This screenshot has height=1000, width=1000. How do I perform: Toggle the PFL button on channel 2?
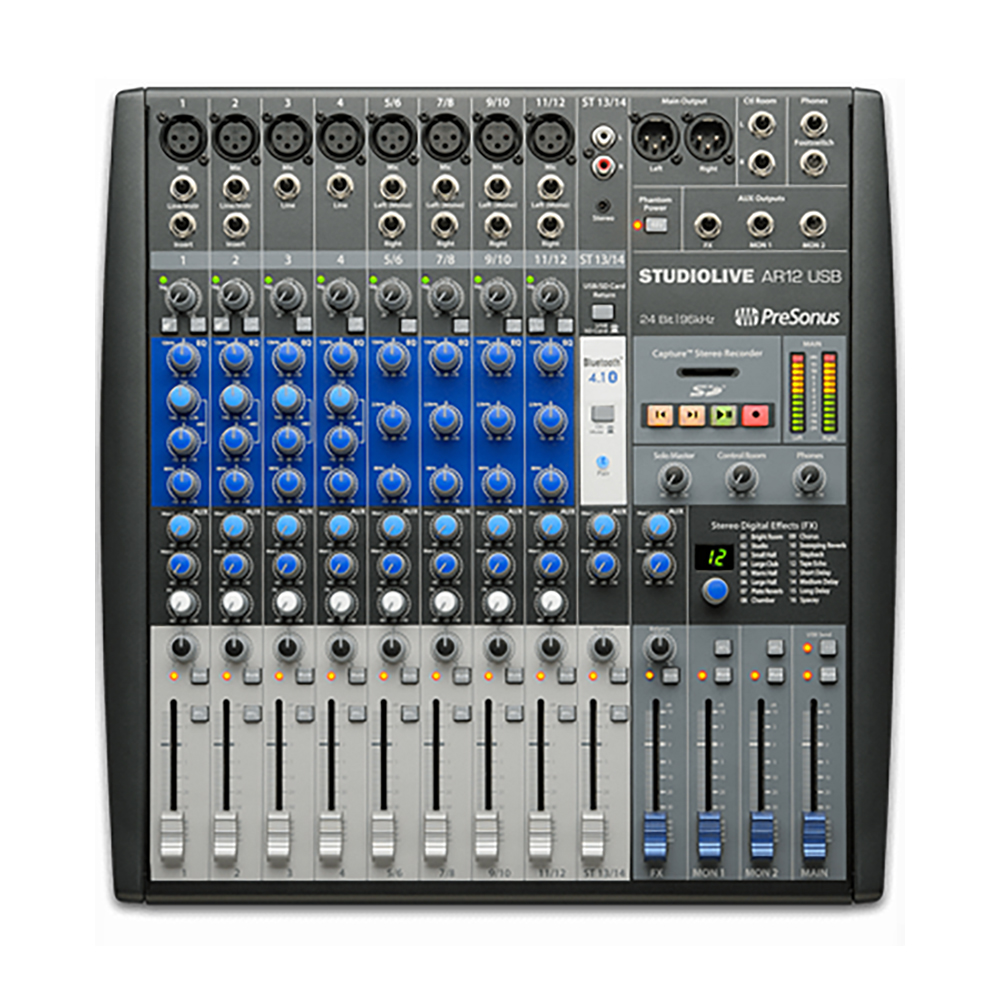(253, 714)
